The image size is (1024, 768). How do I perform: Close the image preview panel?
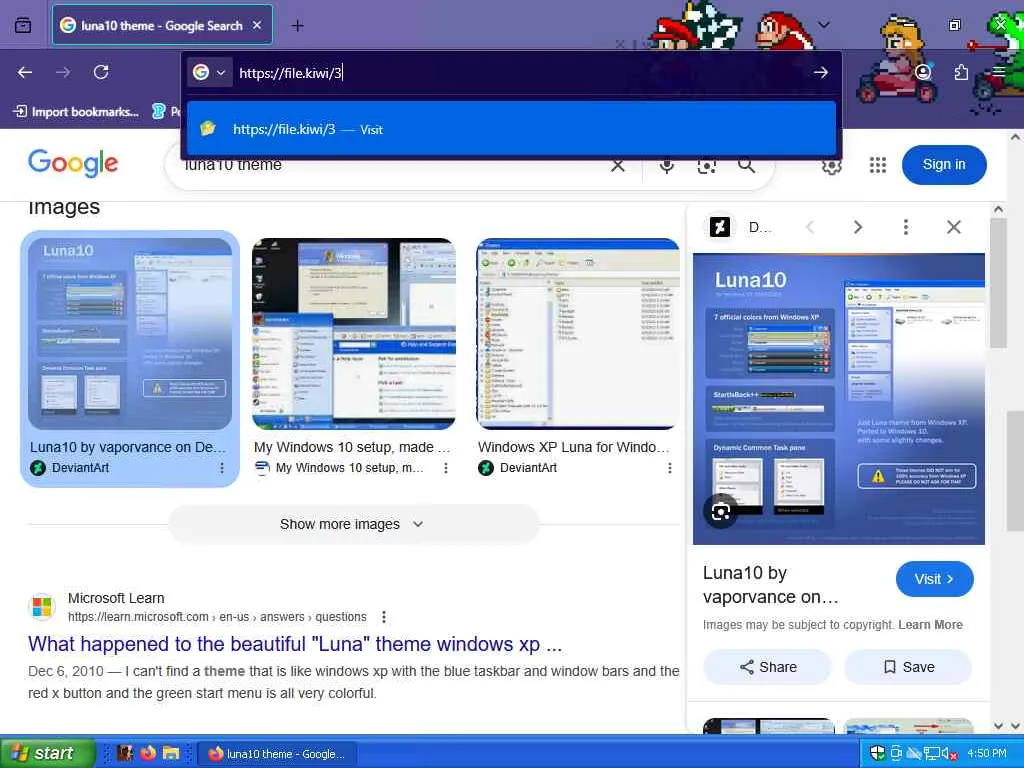click(953, 227)
